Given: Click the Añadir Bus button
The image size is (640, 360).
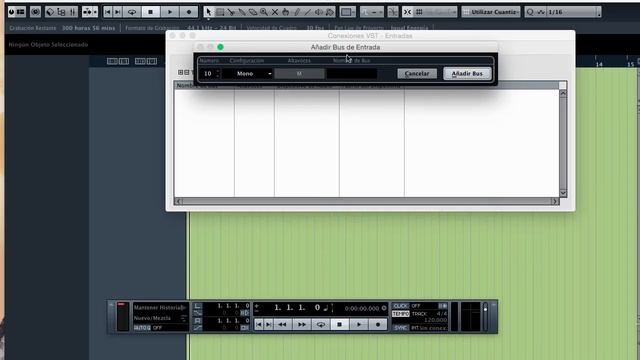Looking at the screenshot, I should (467, 73).
